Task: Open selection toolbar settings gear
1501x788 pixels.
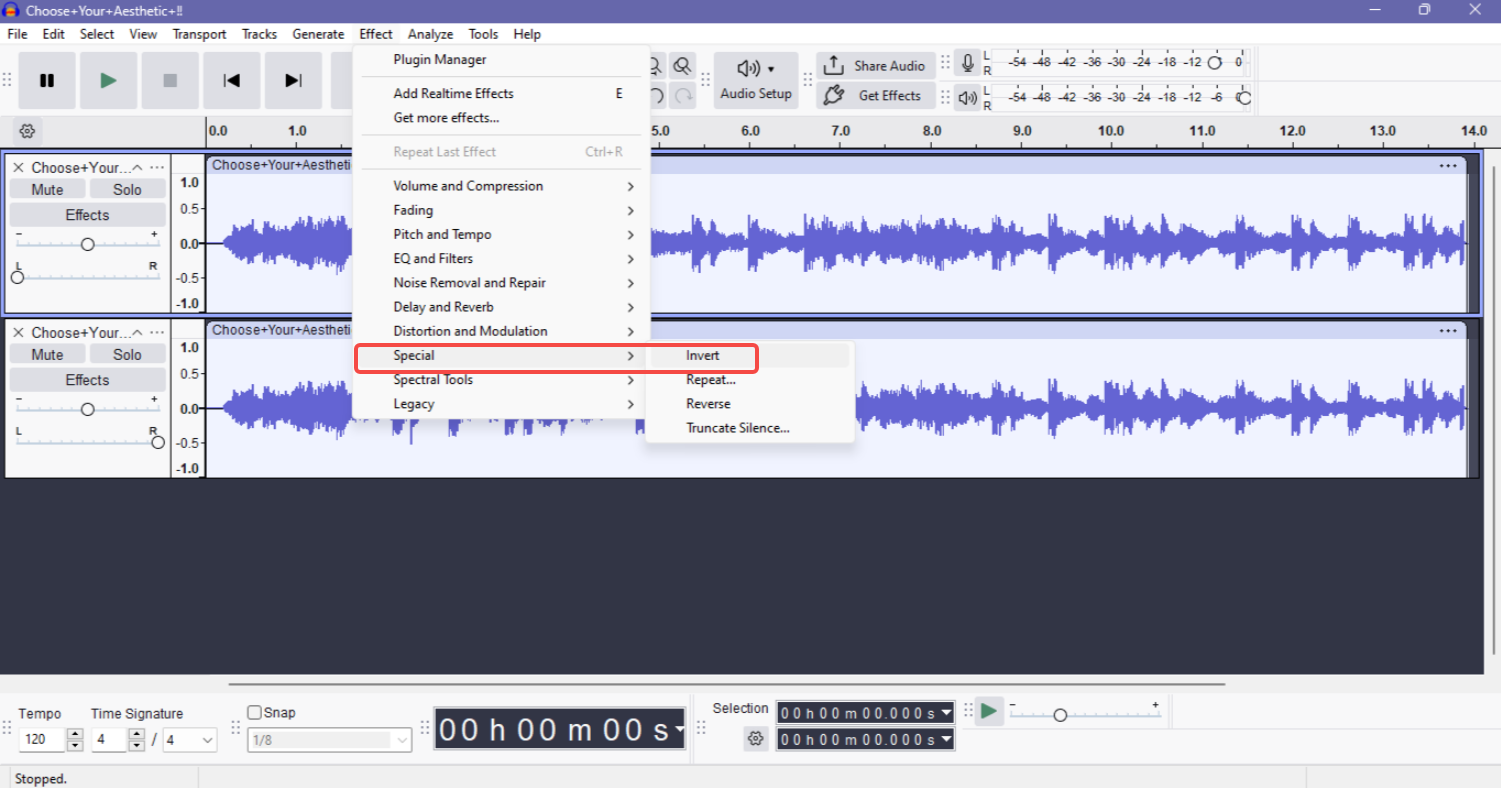Action: coord(755,739)
